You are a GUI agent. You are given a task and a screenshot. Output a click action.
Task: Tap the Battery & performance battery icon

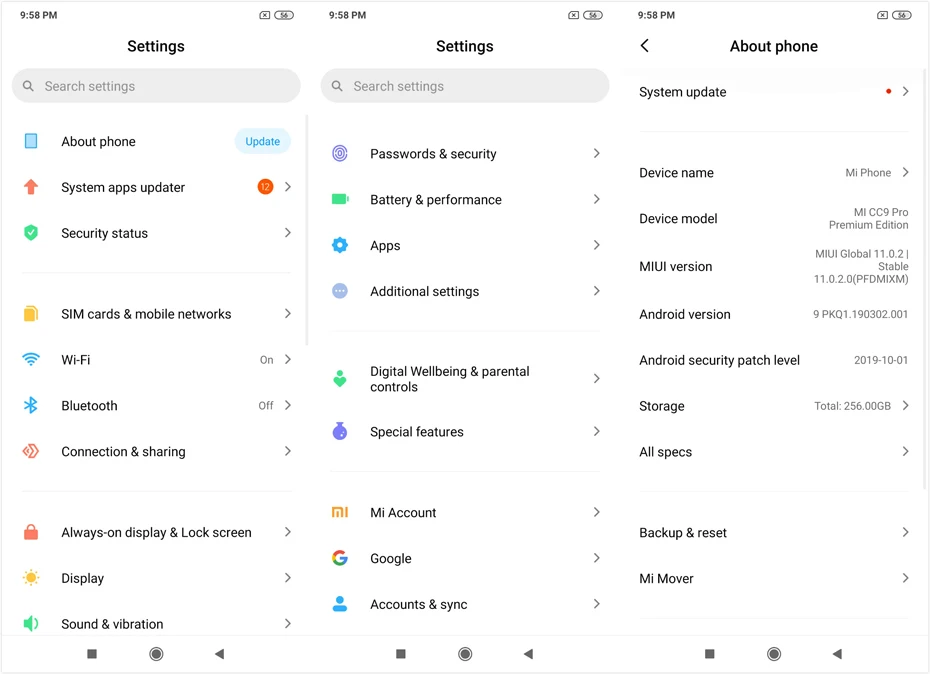[x=340, y=199]
